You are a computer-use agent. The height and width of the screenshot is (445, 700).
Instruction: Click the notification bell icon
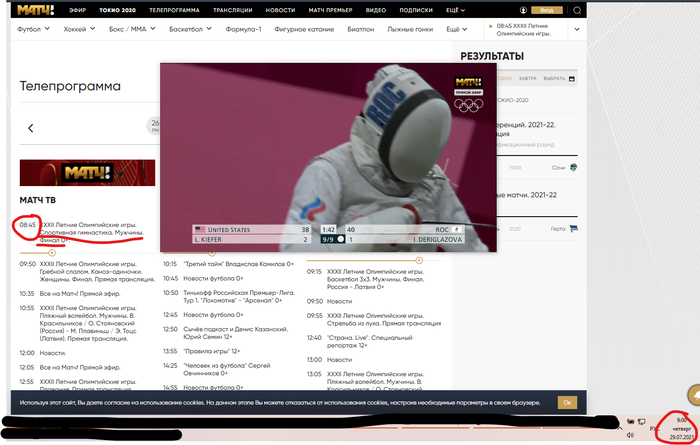(x=695, y=395)
